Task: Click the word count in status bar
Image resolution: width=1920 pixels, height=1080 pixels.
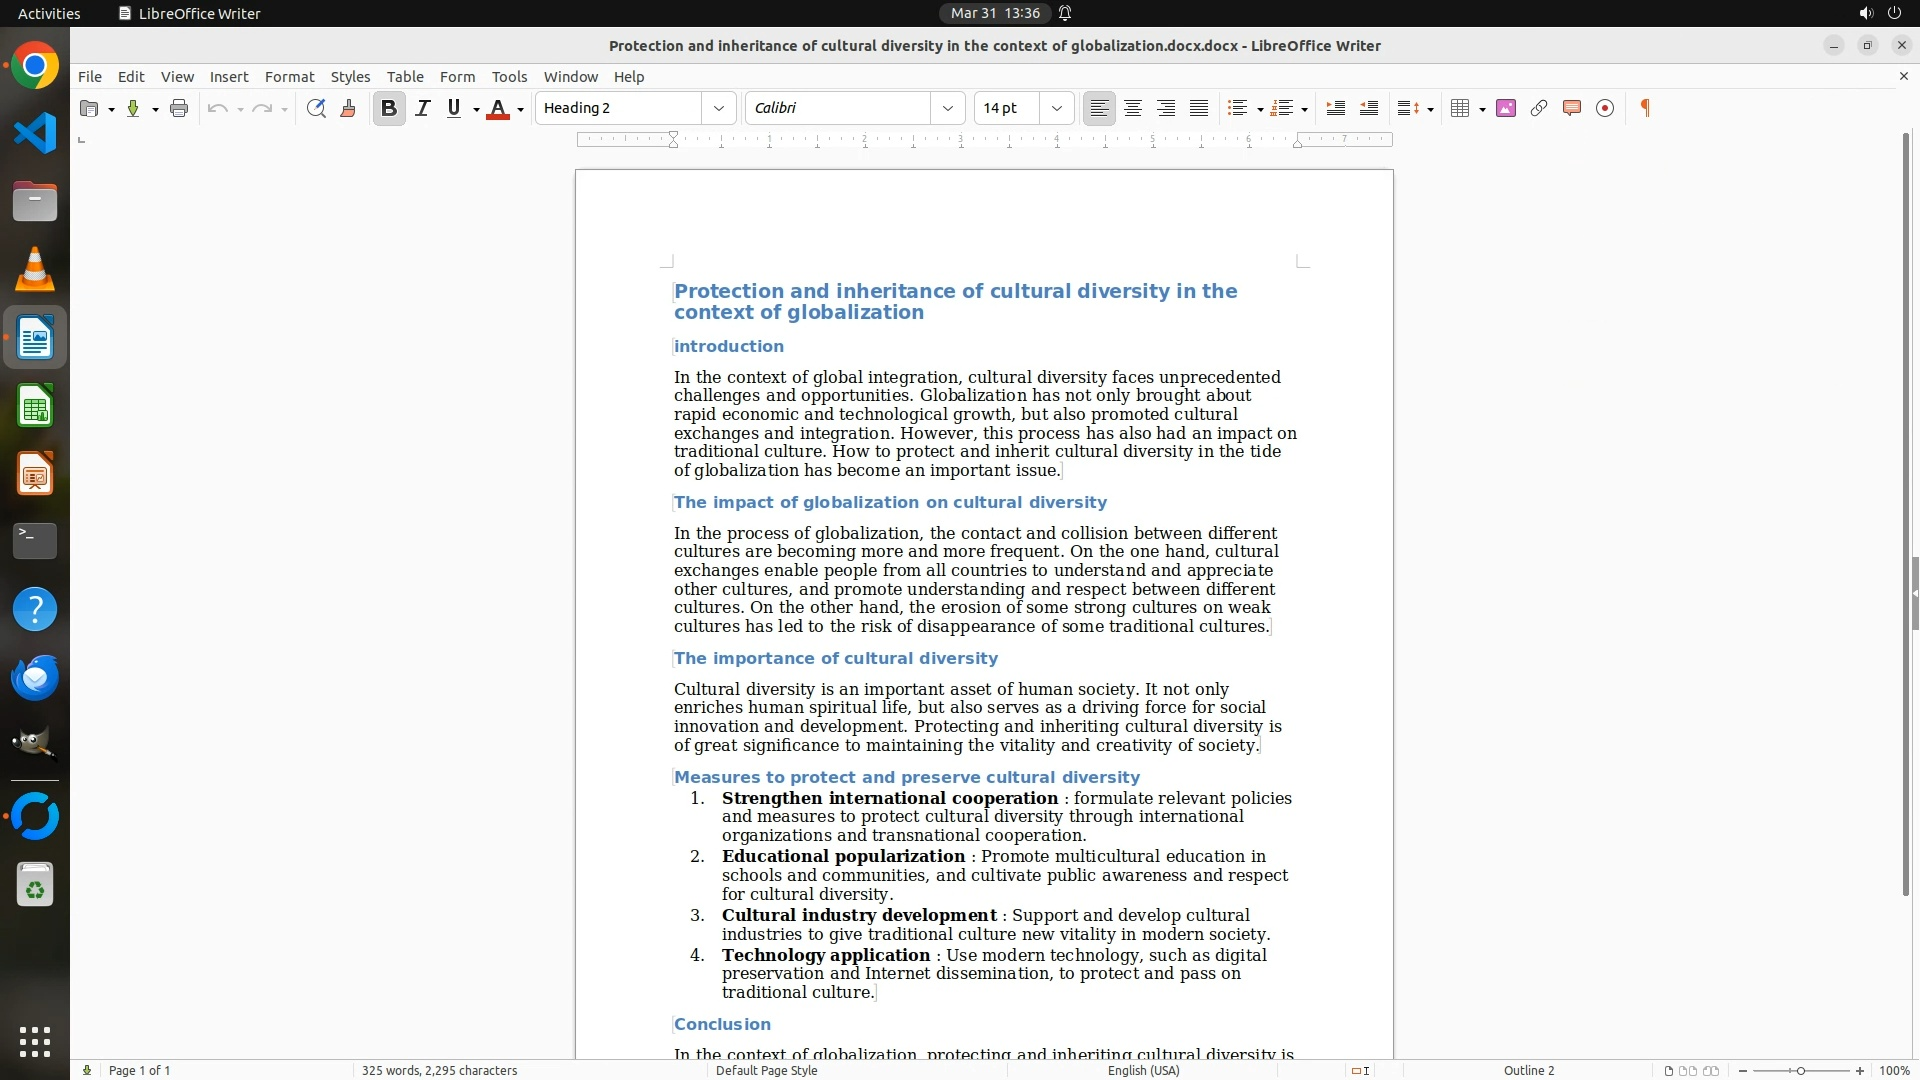Action: (439, 1070)
